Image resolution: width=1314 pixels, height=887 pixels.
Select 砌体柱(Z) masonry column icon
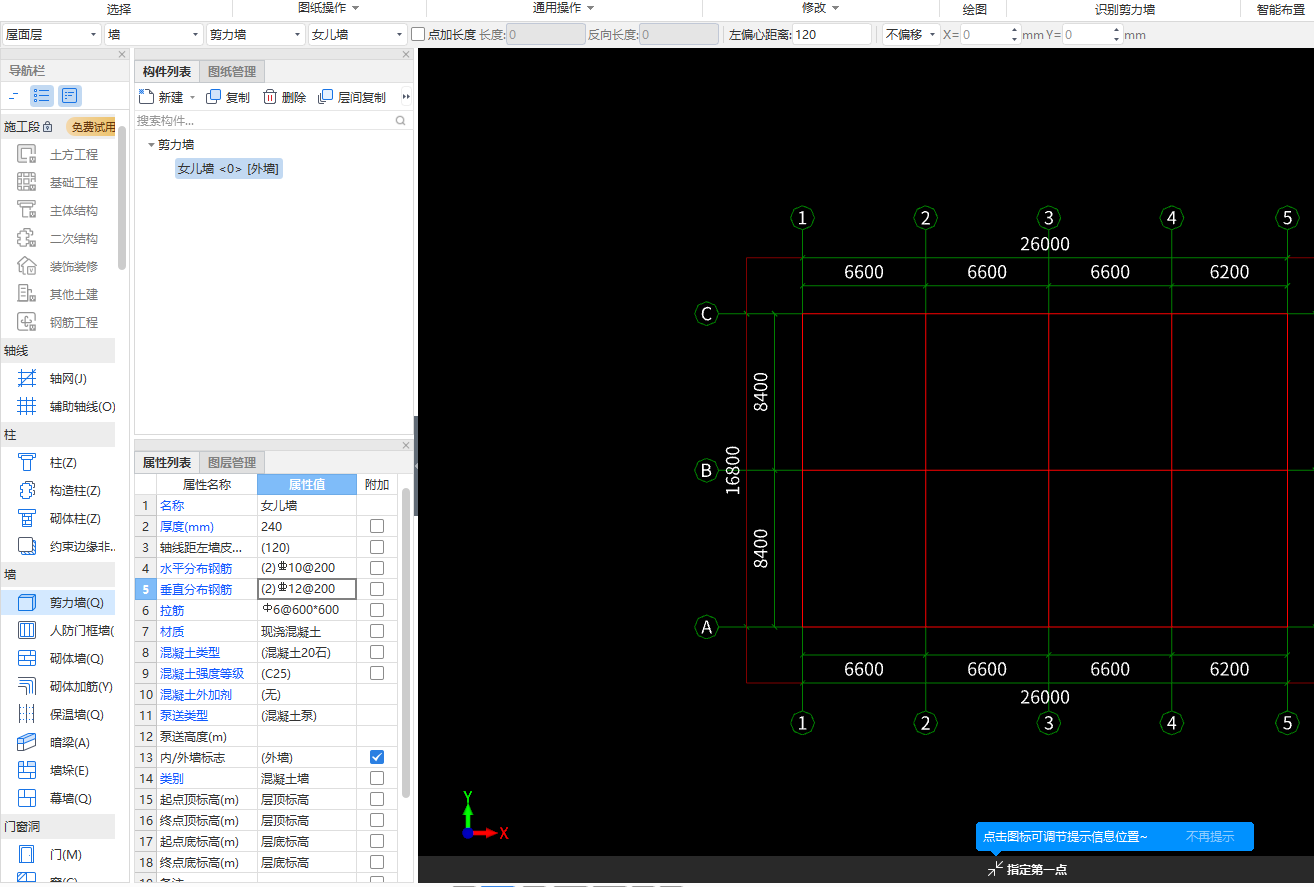tap(28, 519)
